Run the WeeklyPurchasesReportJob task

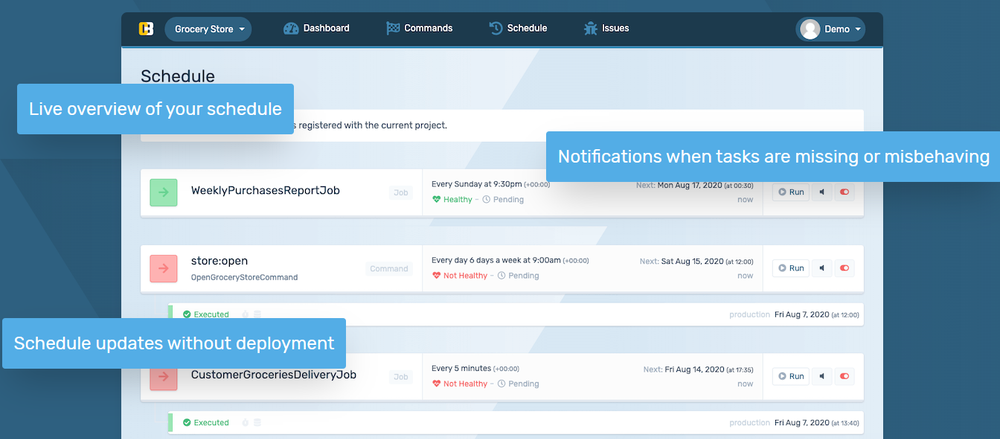pos(790,192)
